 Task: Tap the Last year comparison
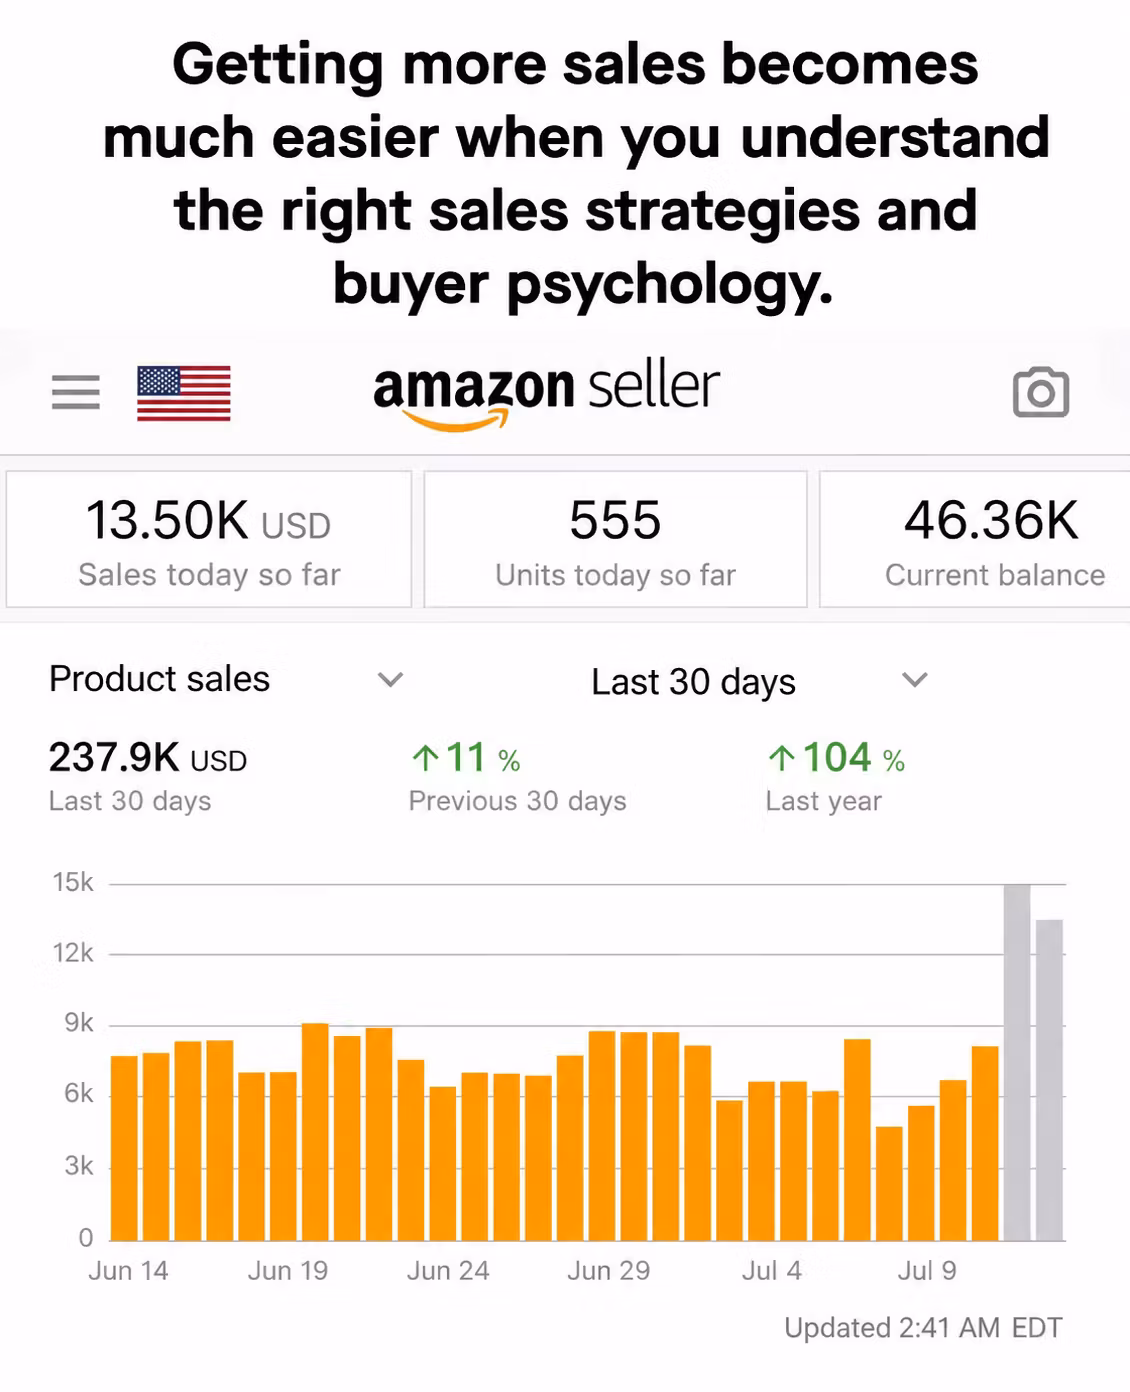point(824,801)
